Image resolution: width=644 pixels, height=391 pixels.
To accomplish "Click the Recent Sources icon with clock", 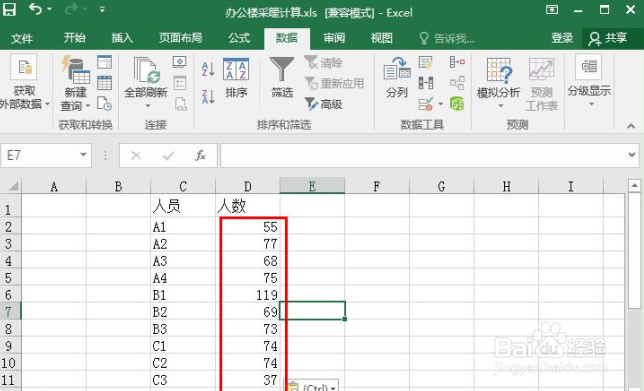I will 104,104.
